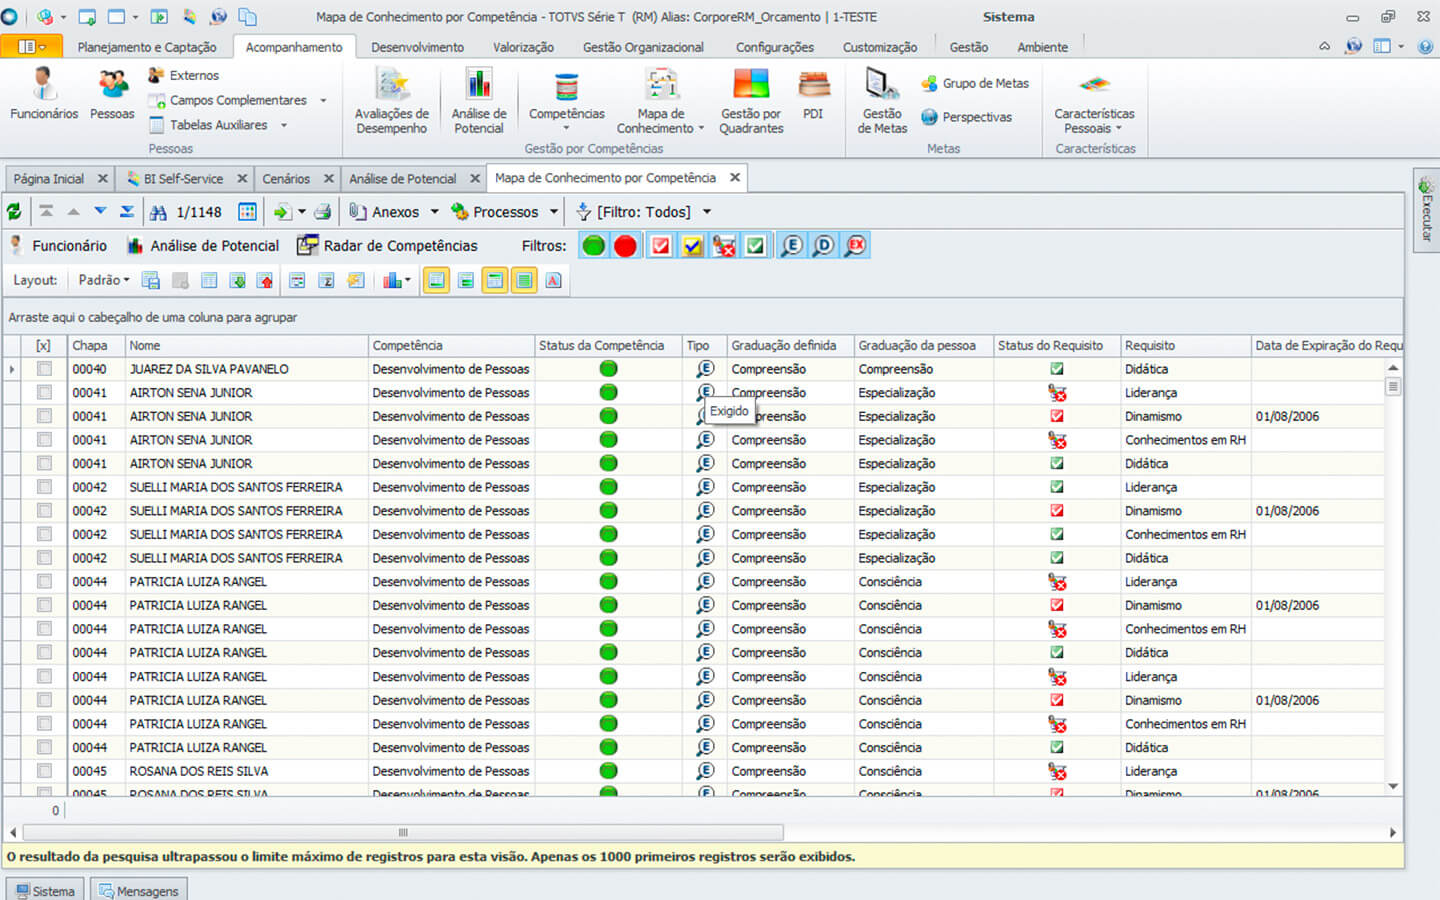Click the Funcionário button
1440x900 pixels.
coord(59,246)
